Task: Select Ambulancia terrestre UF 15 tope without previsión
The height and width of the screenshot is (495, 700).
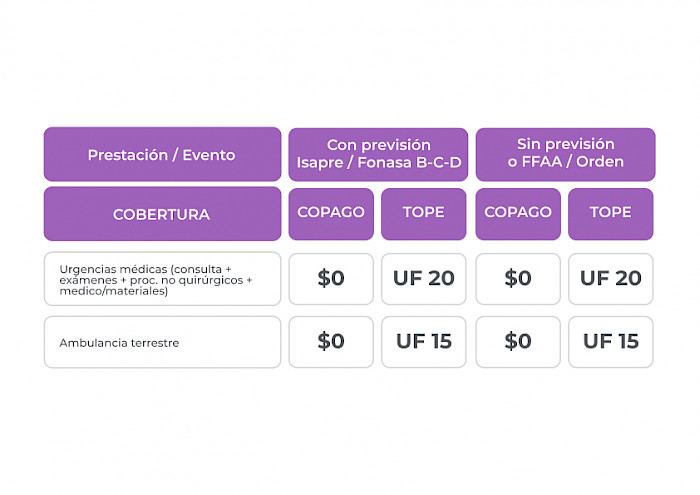Action: point(611,342)
